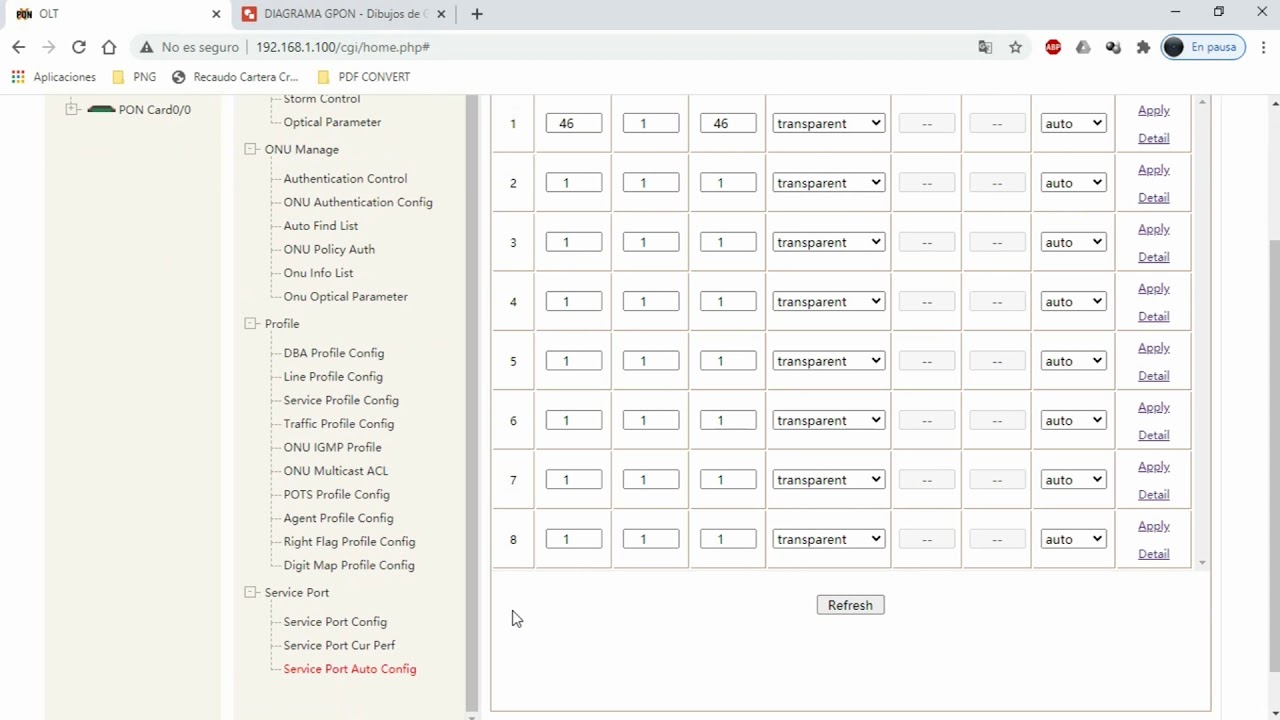Reload the current page
Image resolution: width=1280 pixels, height=720 pixels.
79,47
